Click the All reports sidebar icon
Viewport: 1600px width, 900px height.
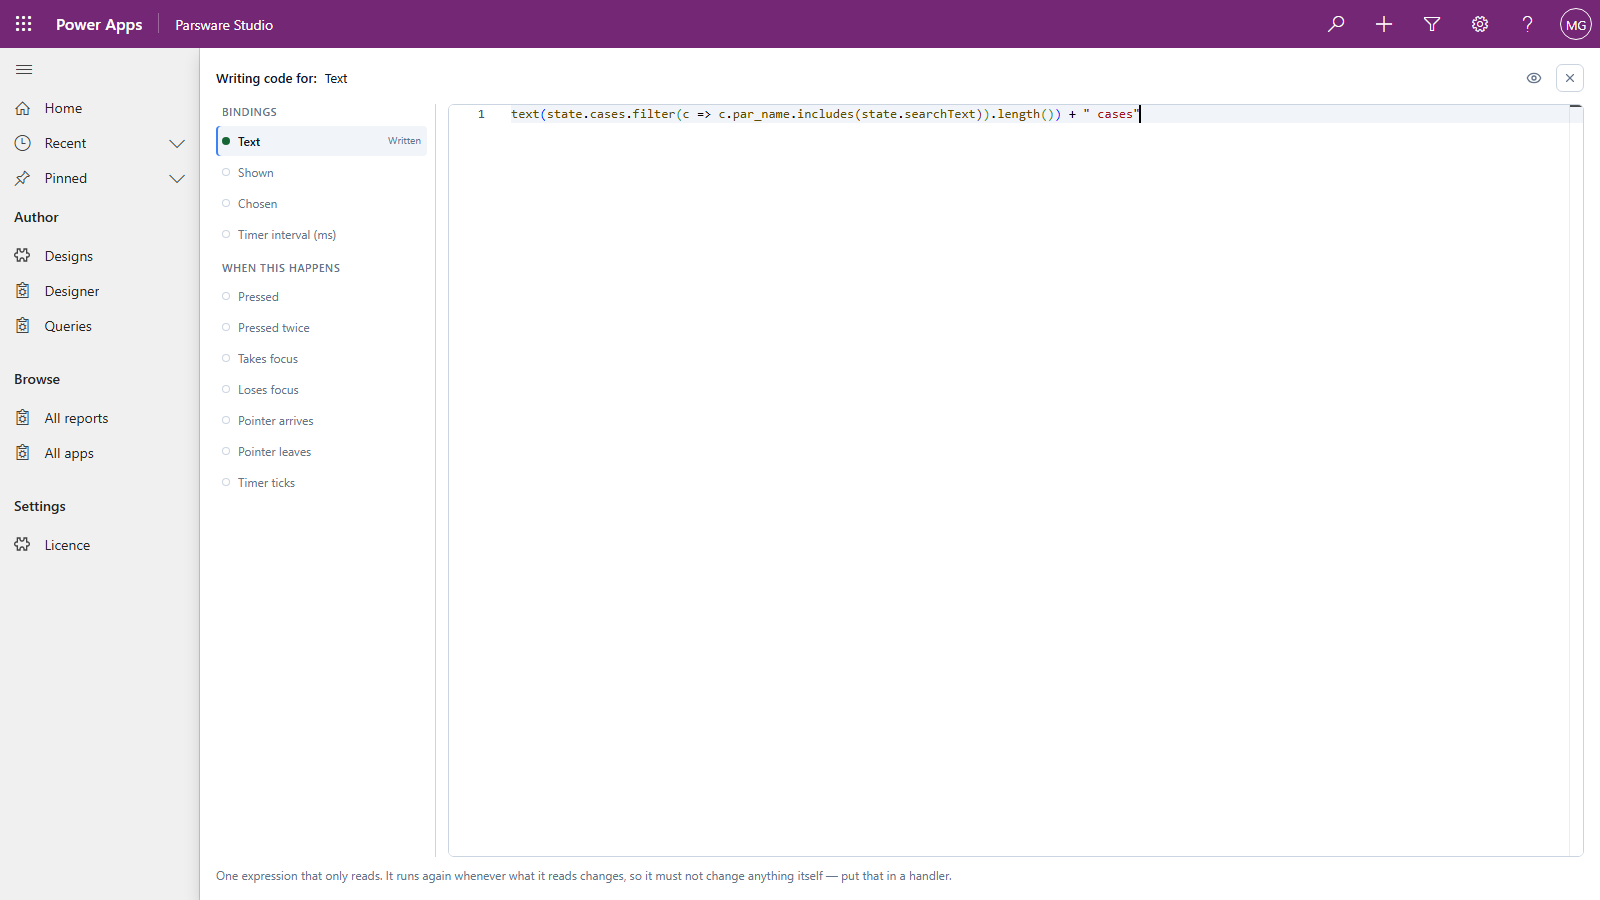click(x=23, y=418)
